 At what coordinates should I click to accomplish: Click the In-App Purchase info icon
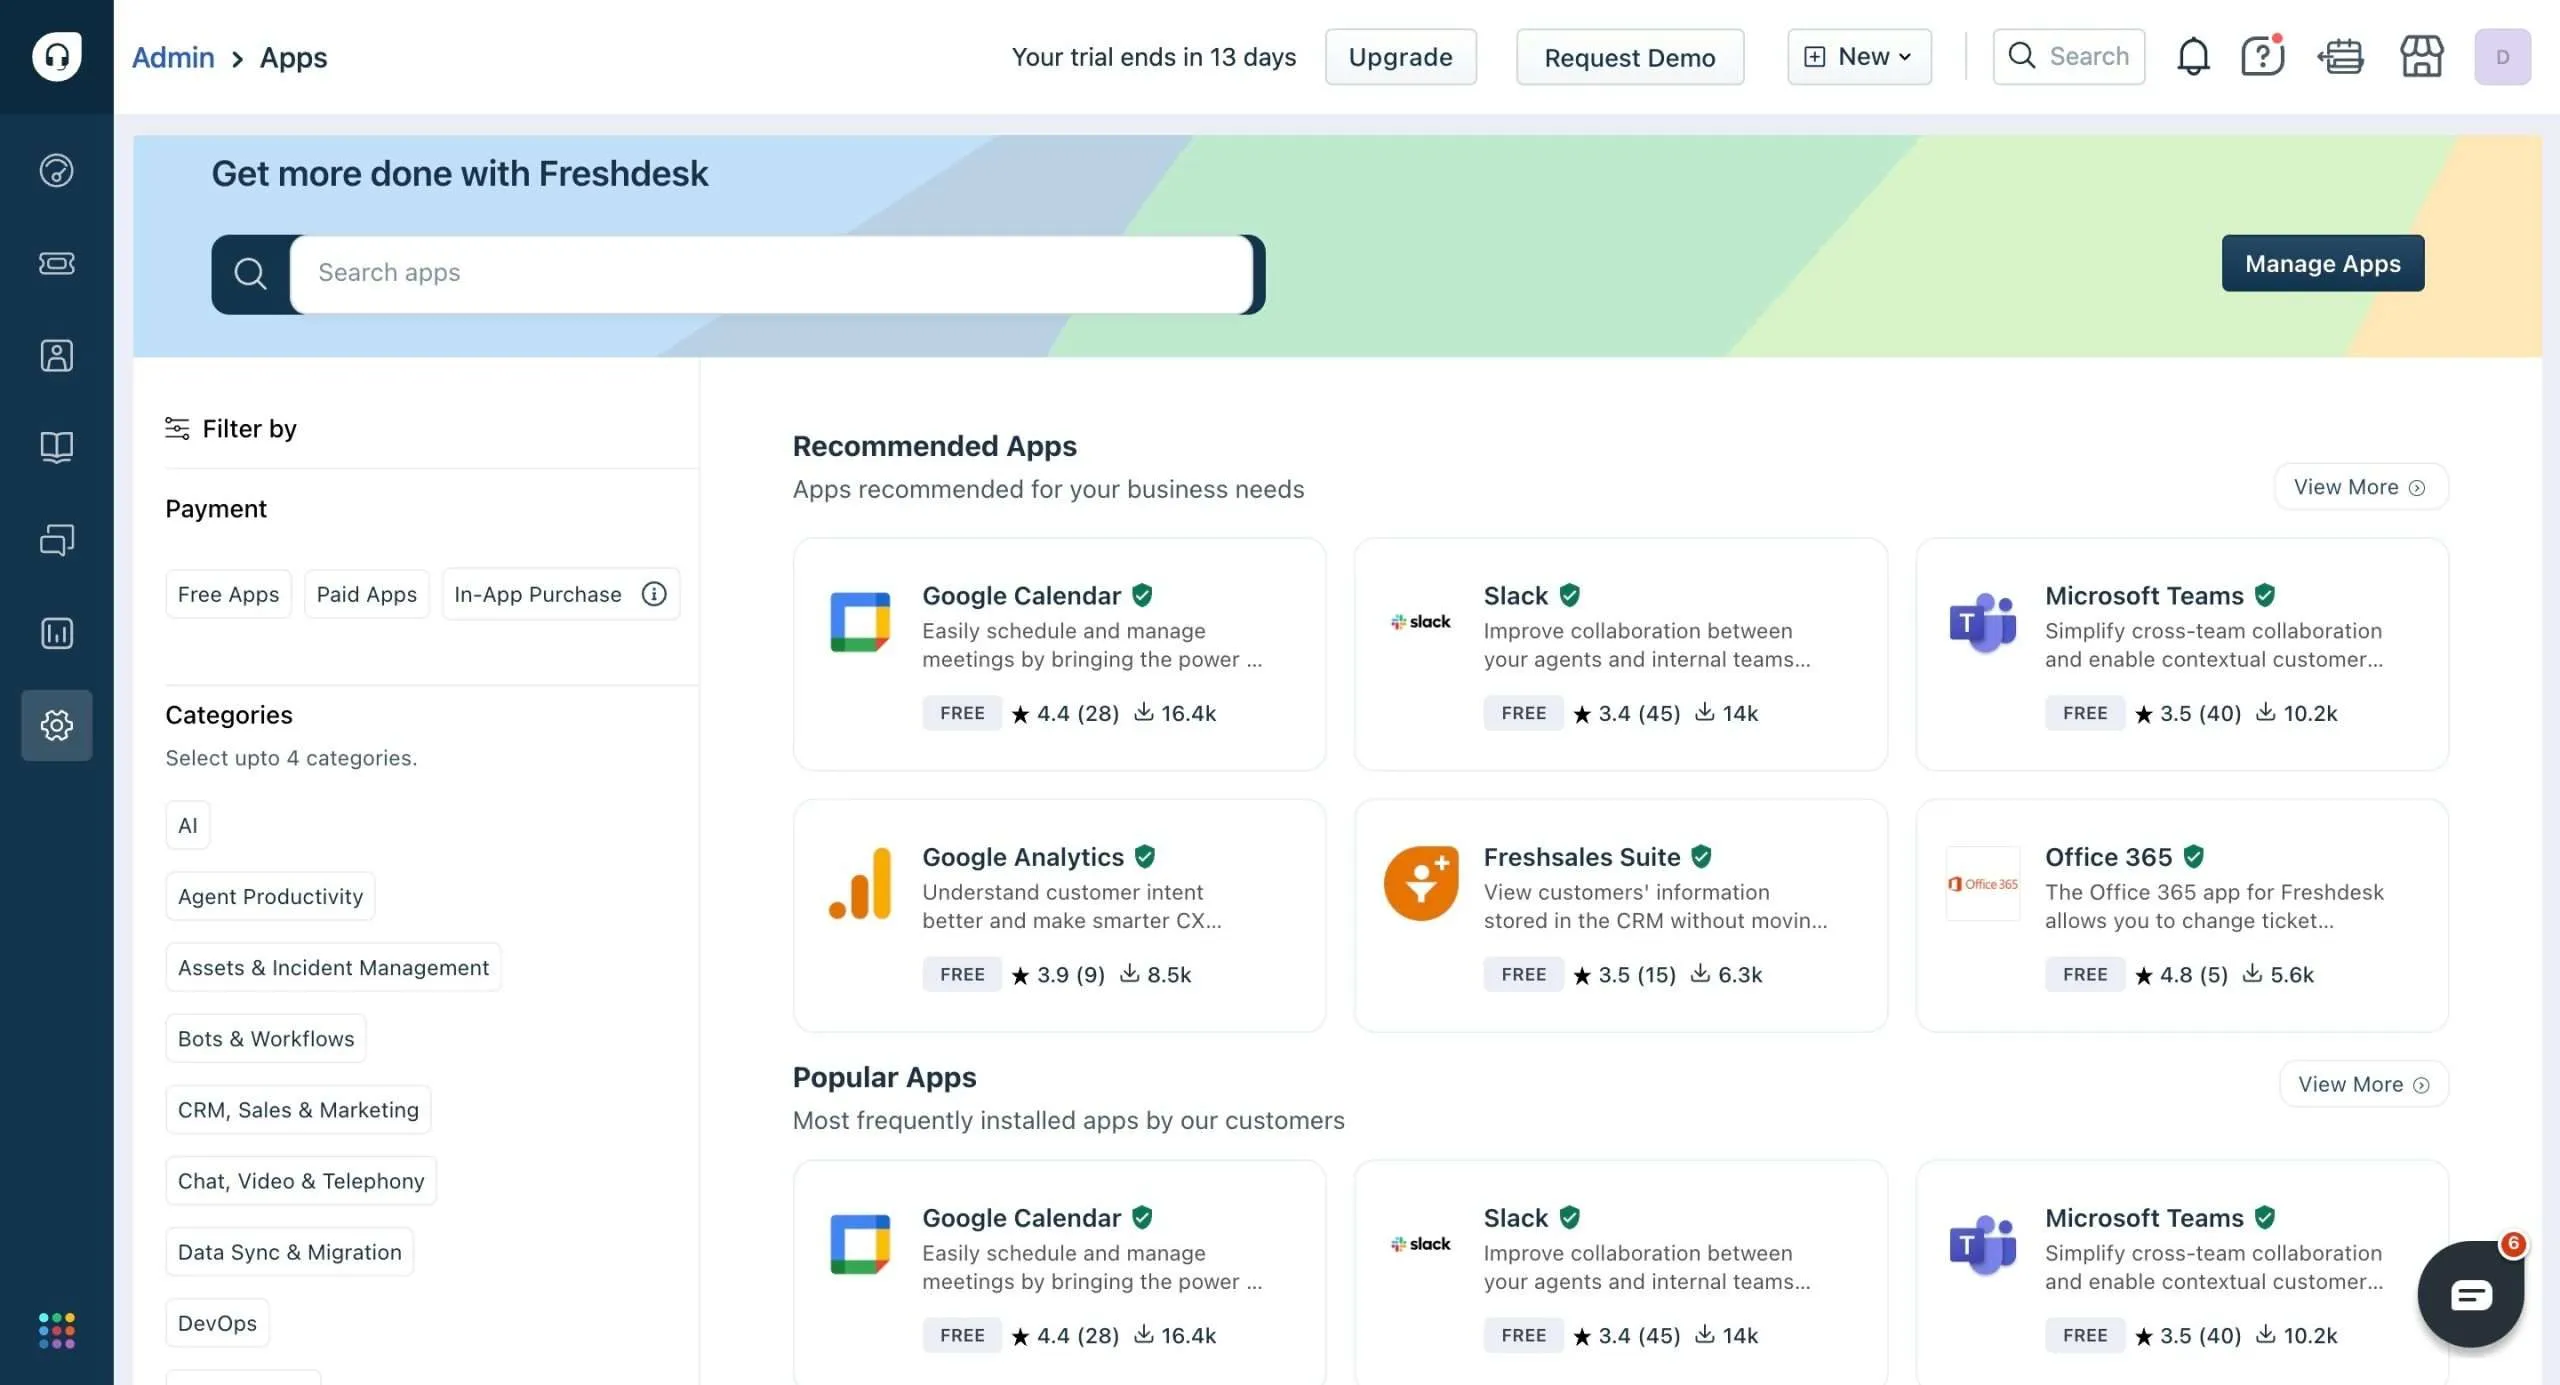coord(654,594)
